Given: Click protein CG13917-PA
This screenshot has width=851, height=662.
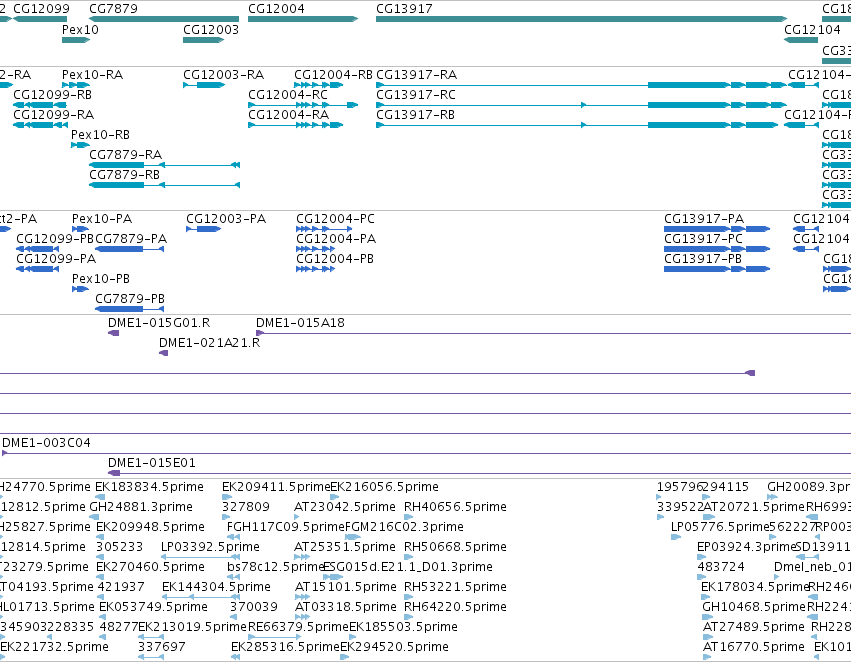Looking at the screenshot, I should click(x=717, y=229).
